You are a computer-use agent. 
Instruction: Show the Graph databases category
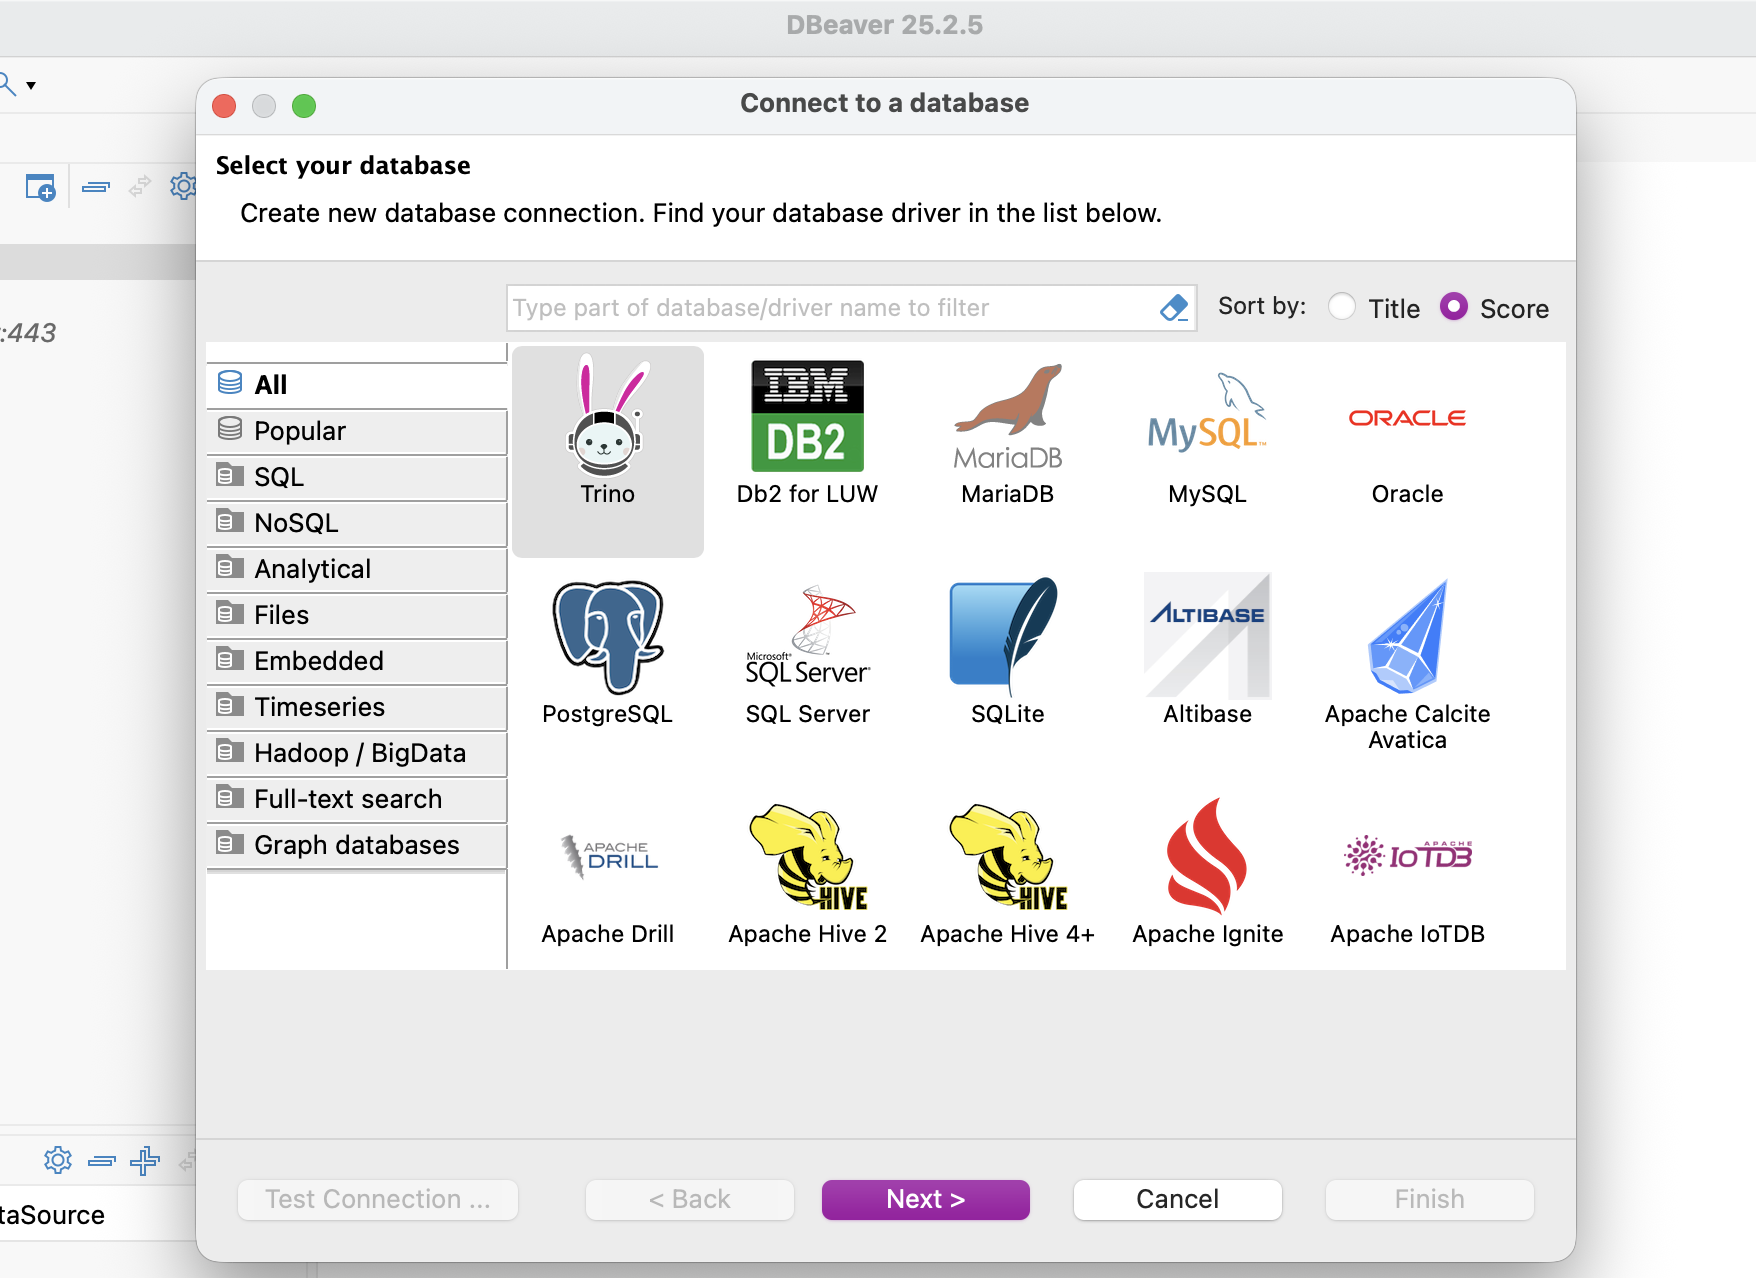click(x=357, y=845)
